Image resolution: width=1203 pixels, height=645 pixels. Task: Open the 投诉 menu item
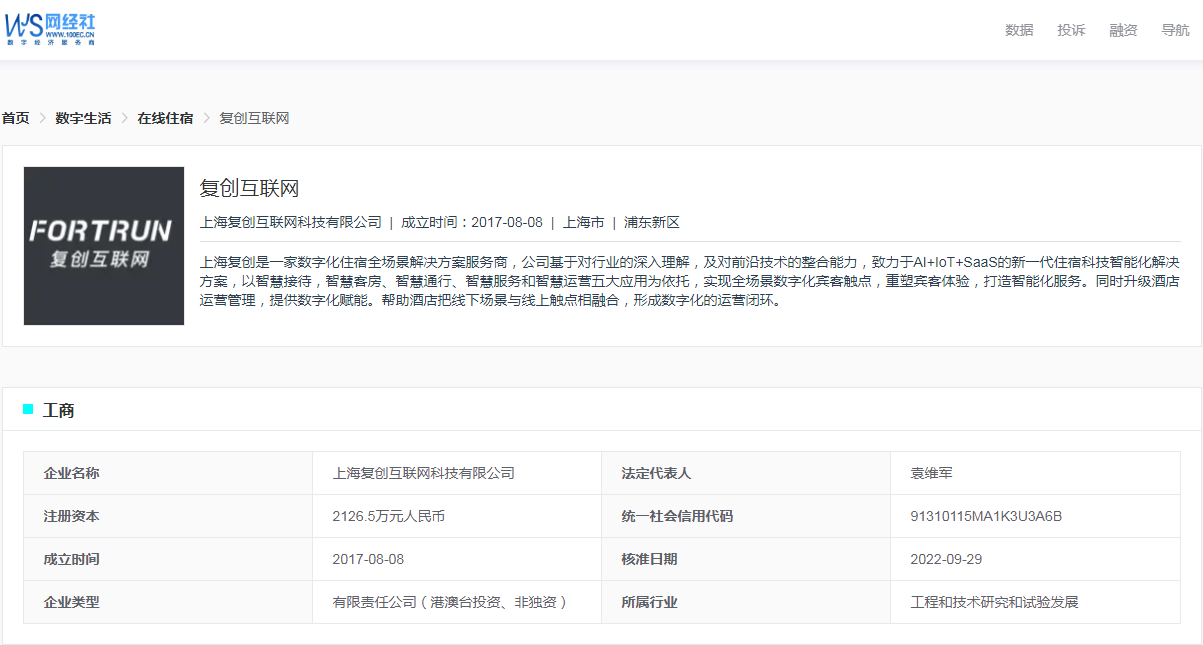click(1071, 30)
